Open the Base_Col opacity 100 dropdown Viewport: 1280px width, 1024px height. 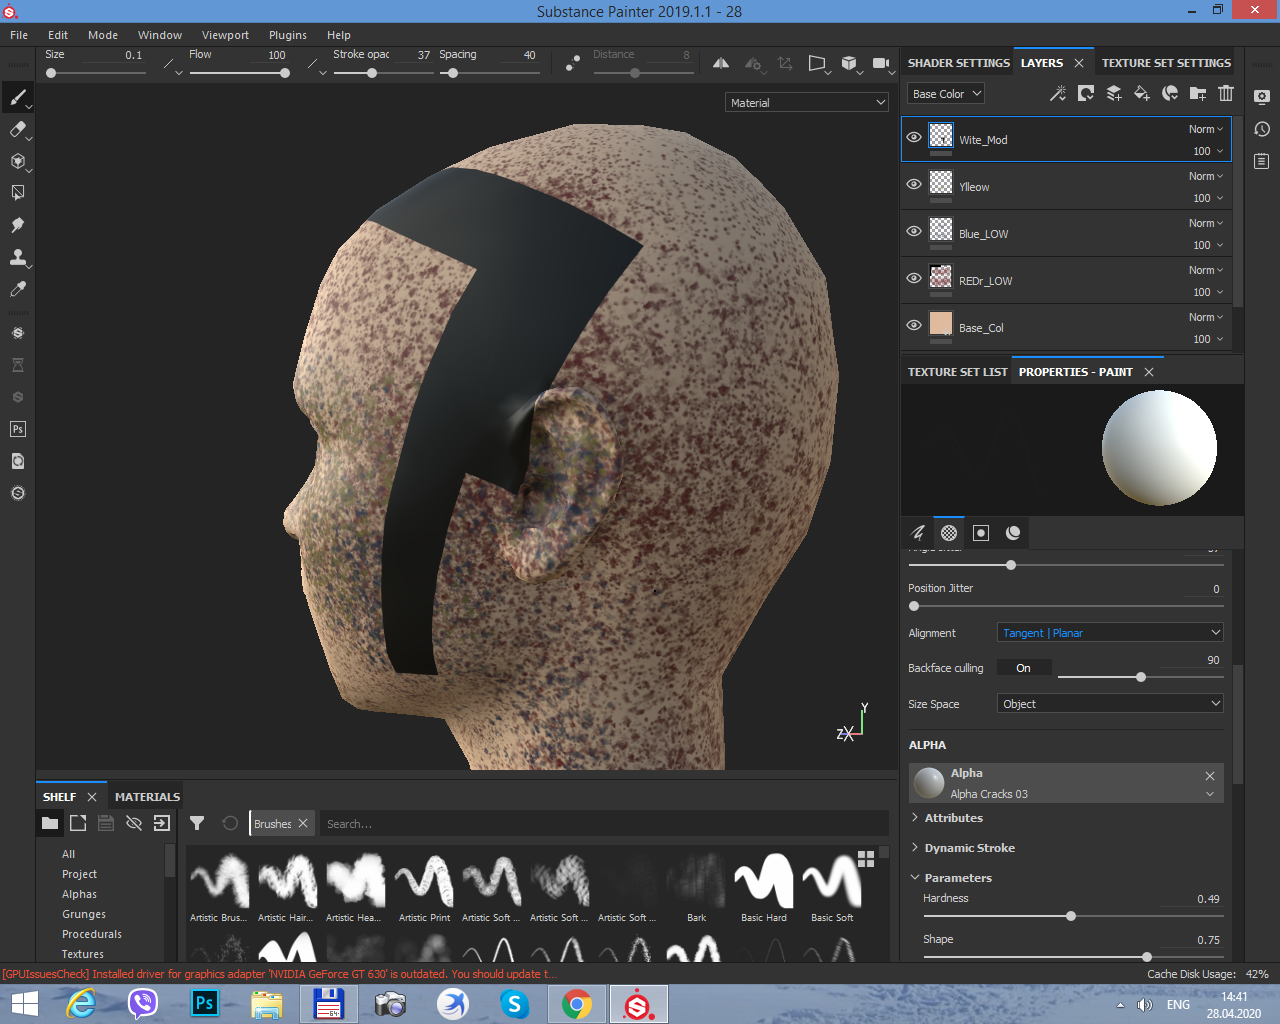(x=1208, y=339)
